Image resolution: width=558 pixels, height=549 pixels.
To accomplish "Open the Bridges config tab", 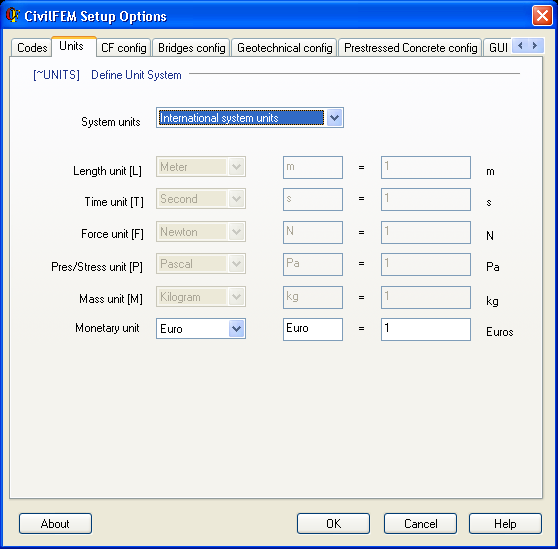I will pos(191,48).
